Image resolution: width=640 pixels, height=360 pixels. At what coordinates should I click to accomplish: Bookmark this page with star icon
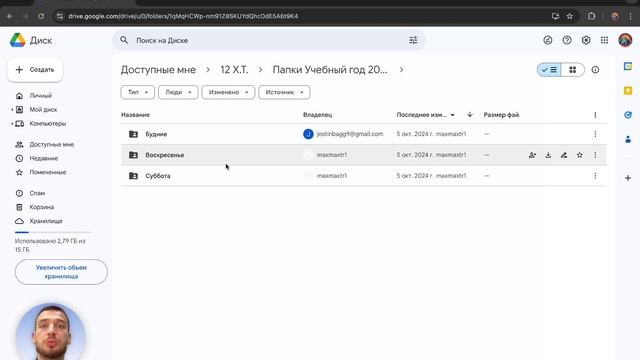click(x=570, y=16)
